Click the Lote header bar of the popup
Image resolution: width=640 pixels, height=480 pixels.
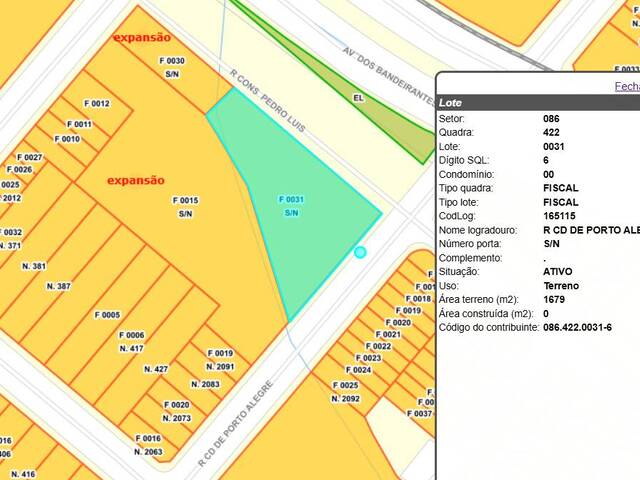538,102
